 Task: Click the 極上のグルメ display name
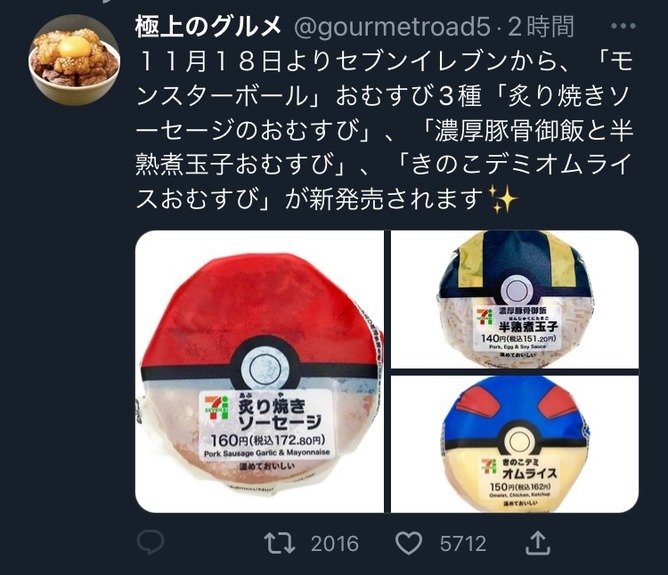coord(208,26)
